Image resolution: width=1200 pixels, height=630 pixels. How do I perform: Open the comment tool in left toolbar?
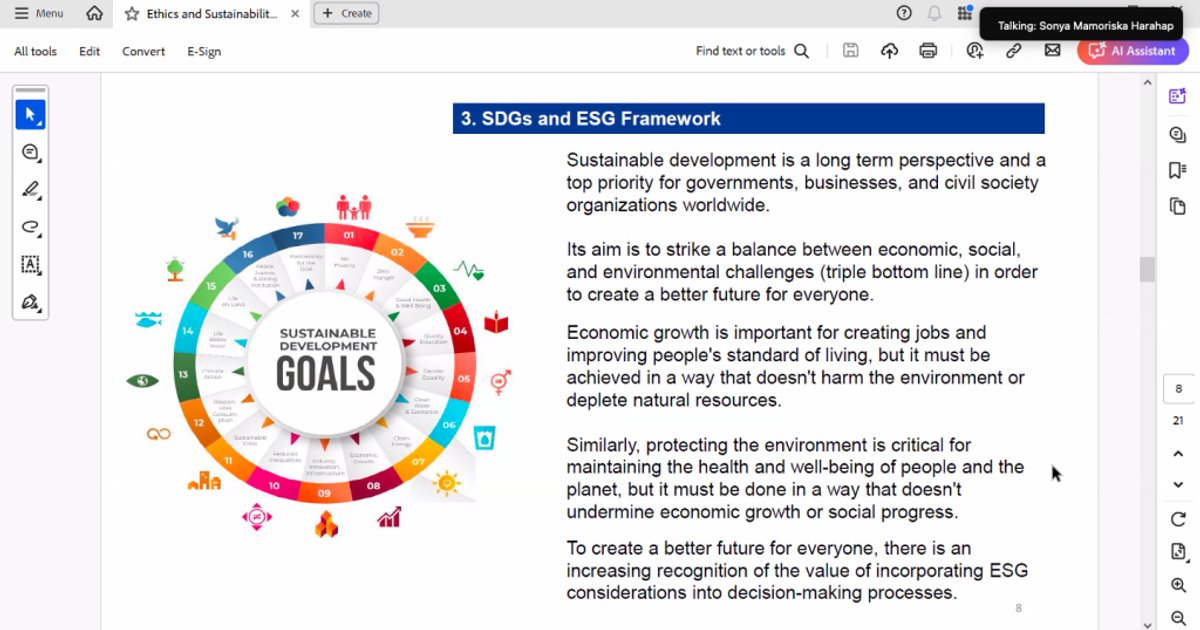coord(30,152)
